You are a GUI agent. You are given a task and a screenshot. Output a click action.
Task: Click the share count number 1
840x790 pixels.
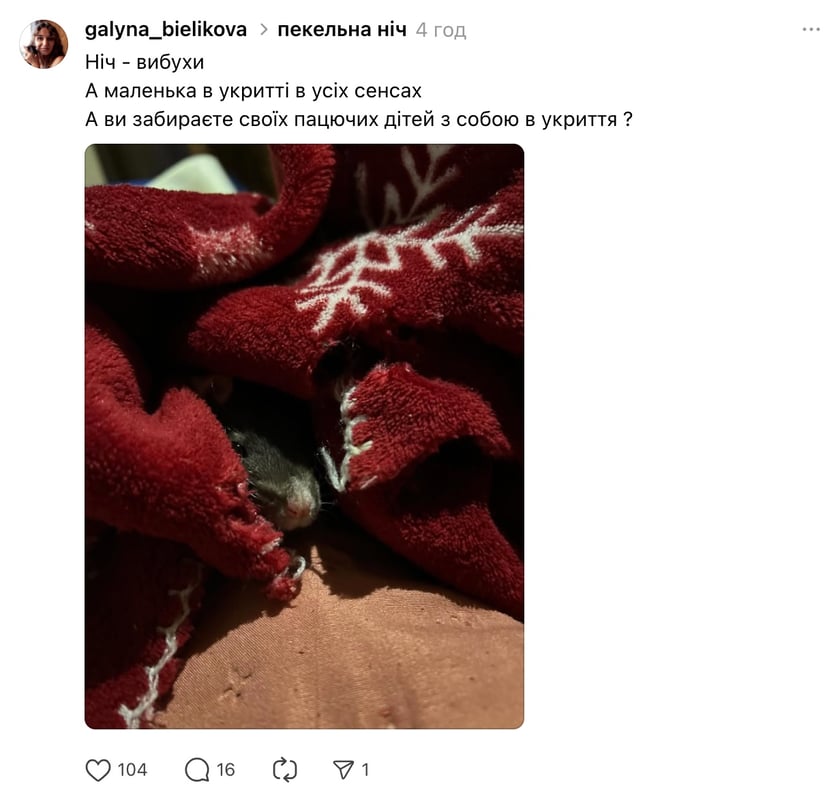365,770
